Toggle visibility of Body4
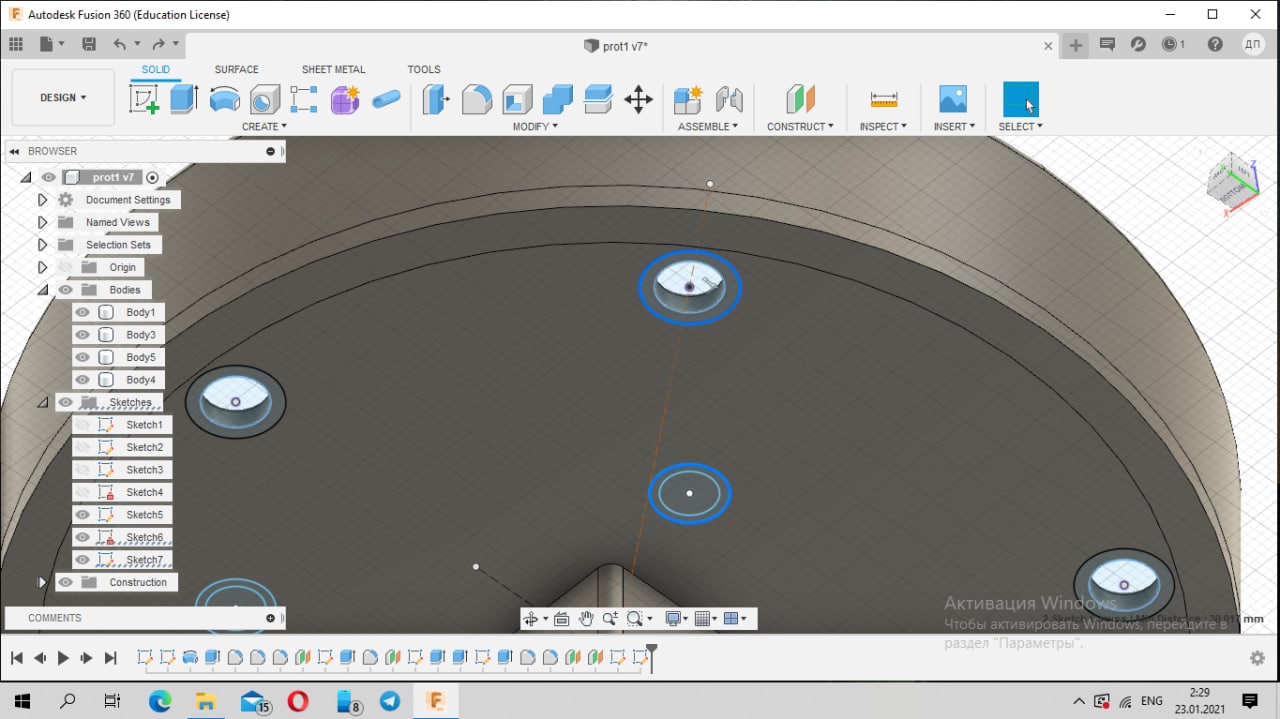Screen dimensions: 1280x719 coord(82,380)
